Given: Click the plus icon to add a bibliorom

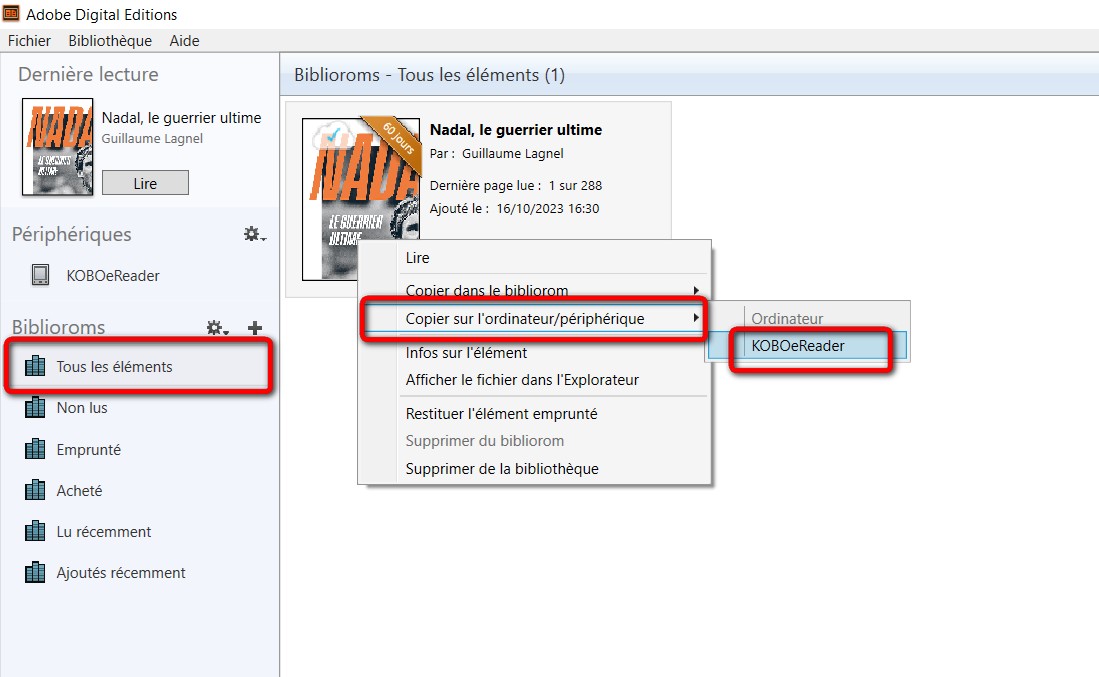Looking at the screenshot, I should pos(255,328).
